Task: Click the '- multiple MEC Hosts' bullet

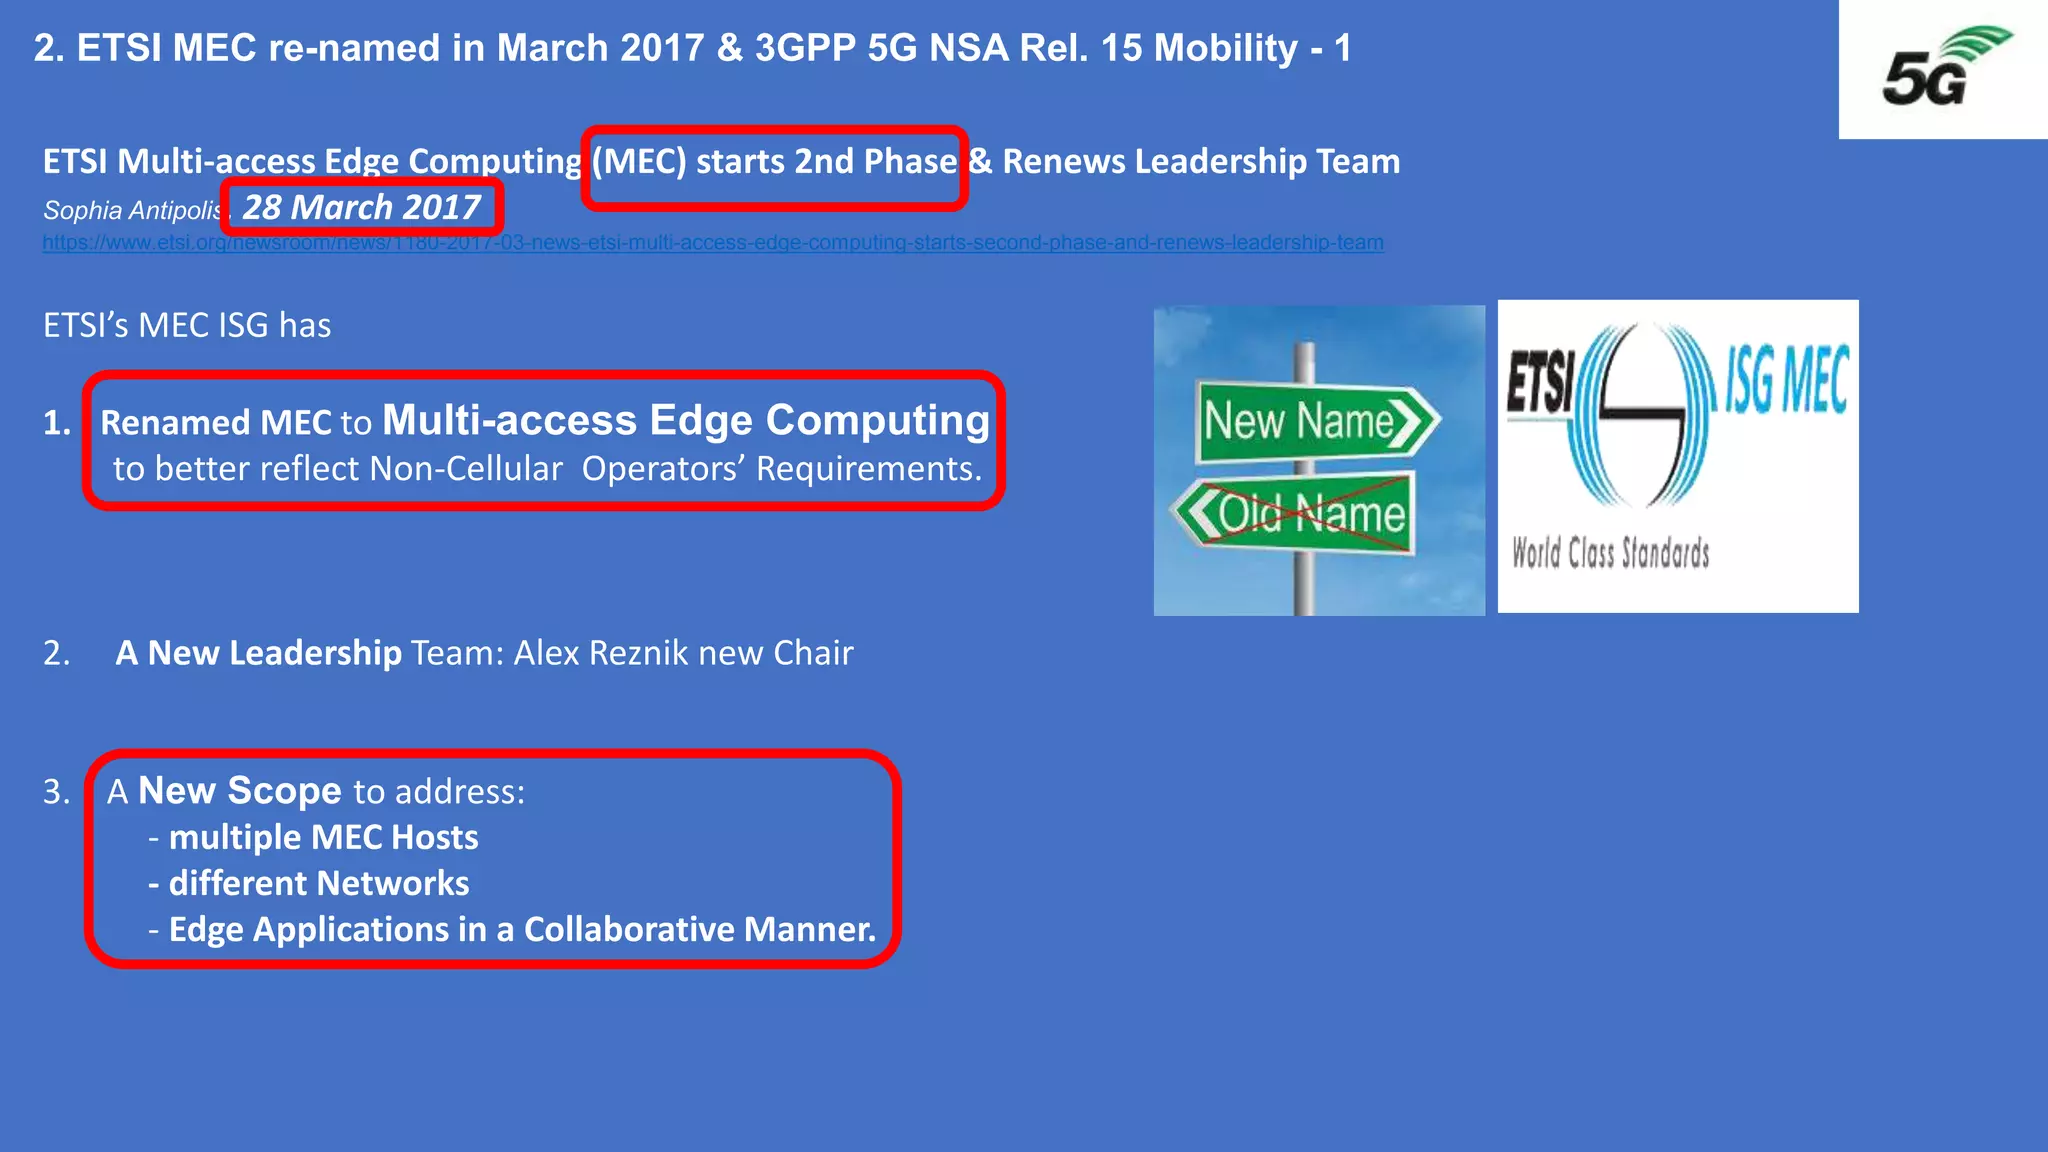Action: tap(313, 837)
